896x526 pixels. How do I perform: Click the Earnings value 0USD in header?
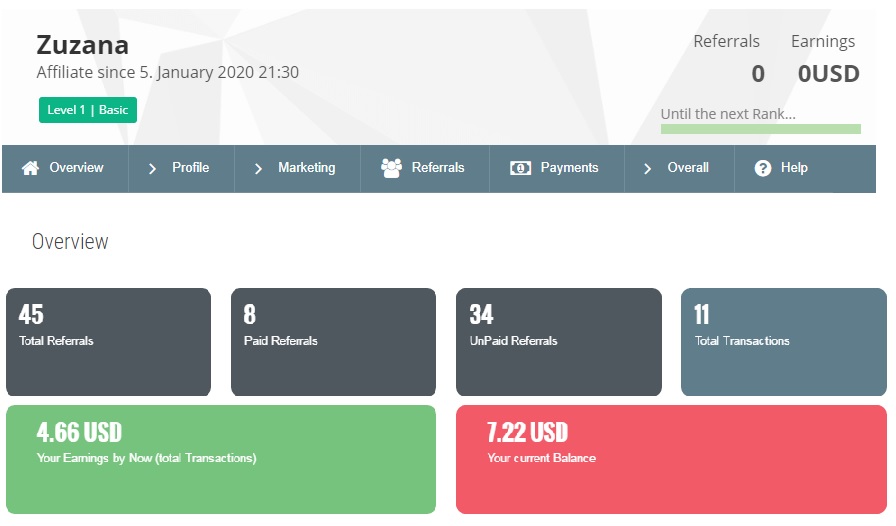click(829, 74)
